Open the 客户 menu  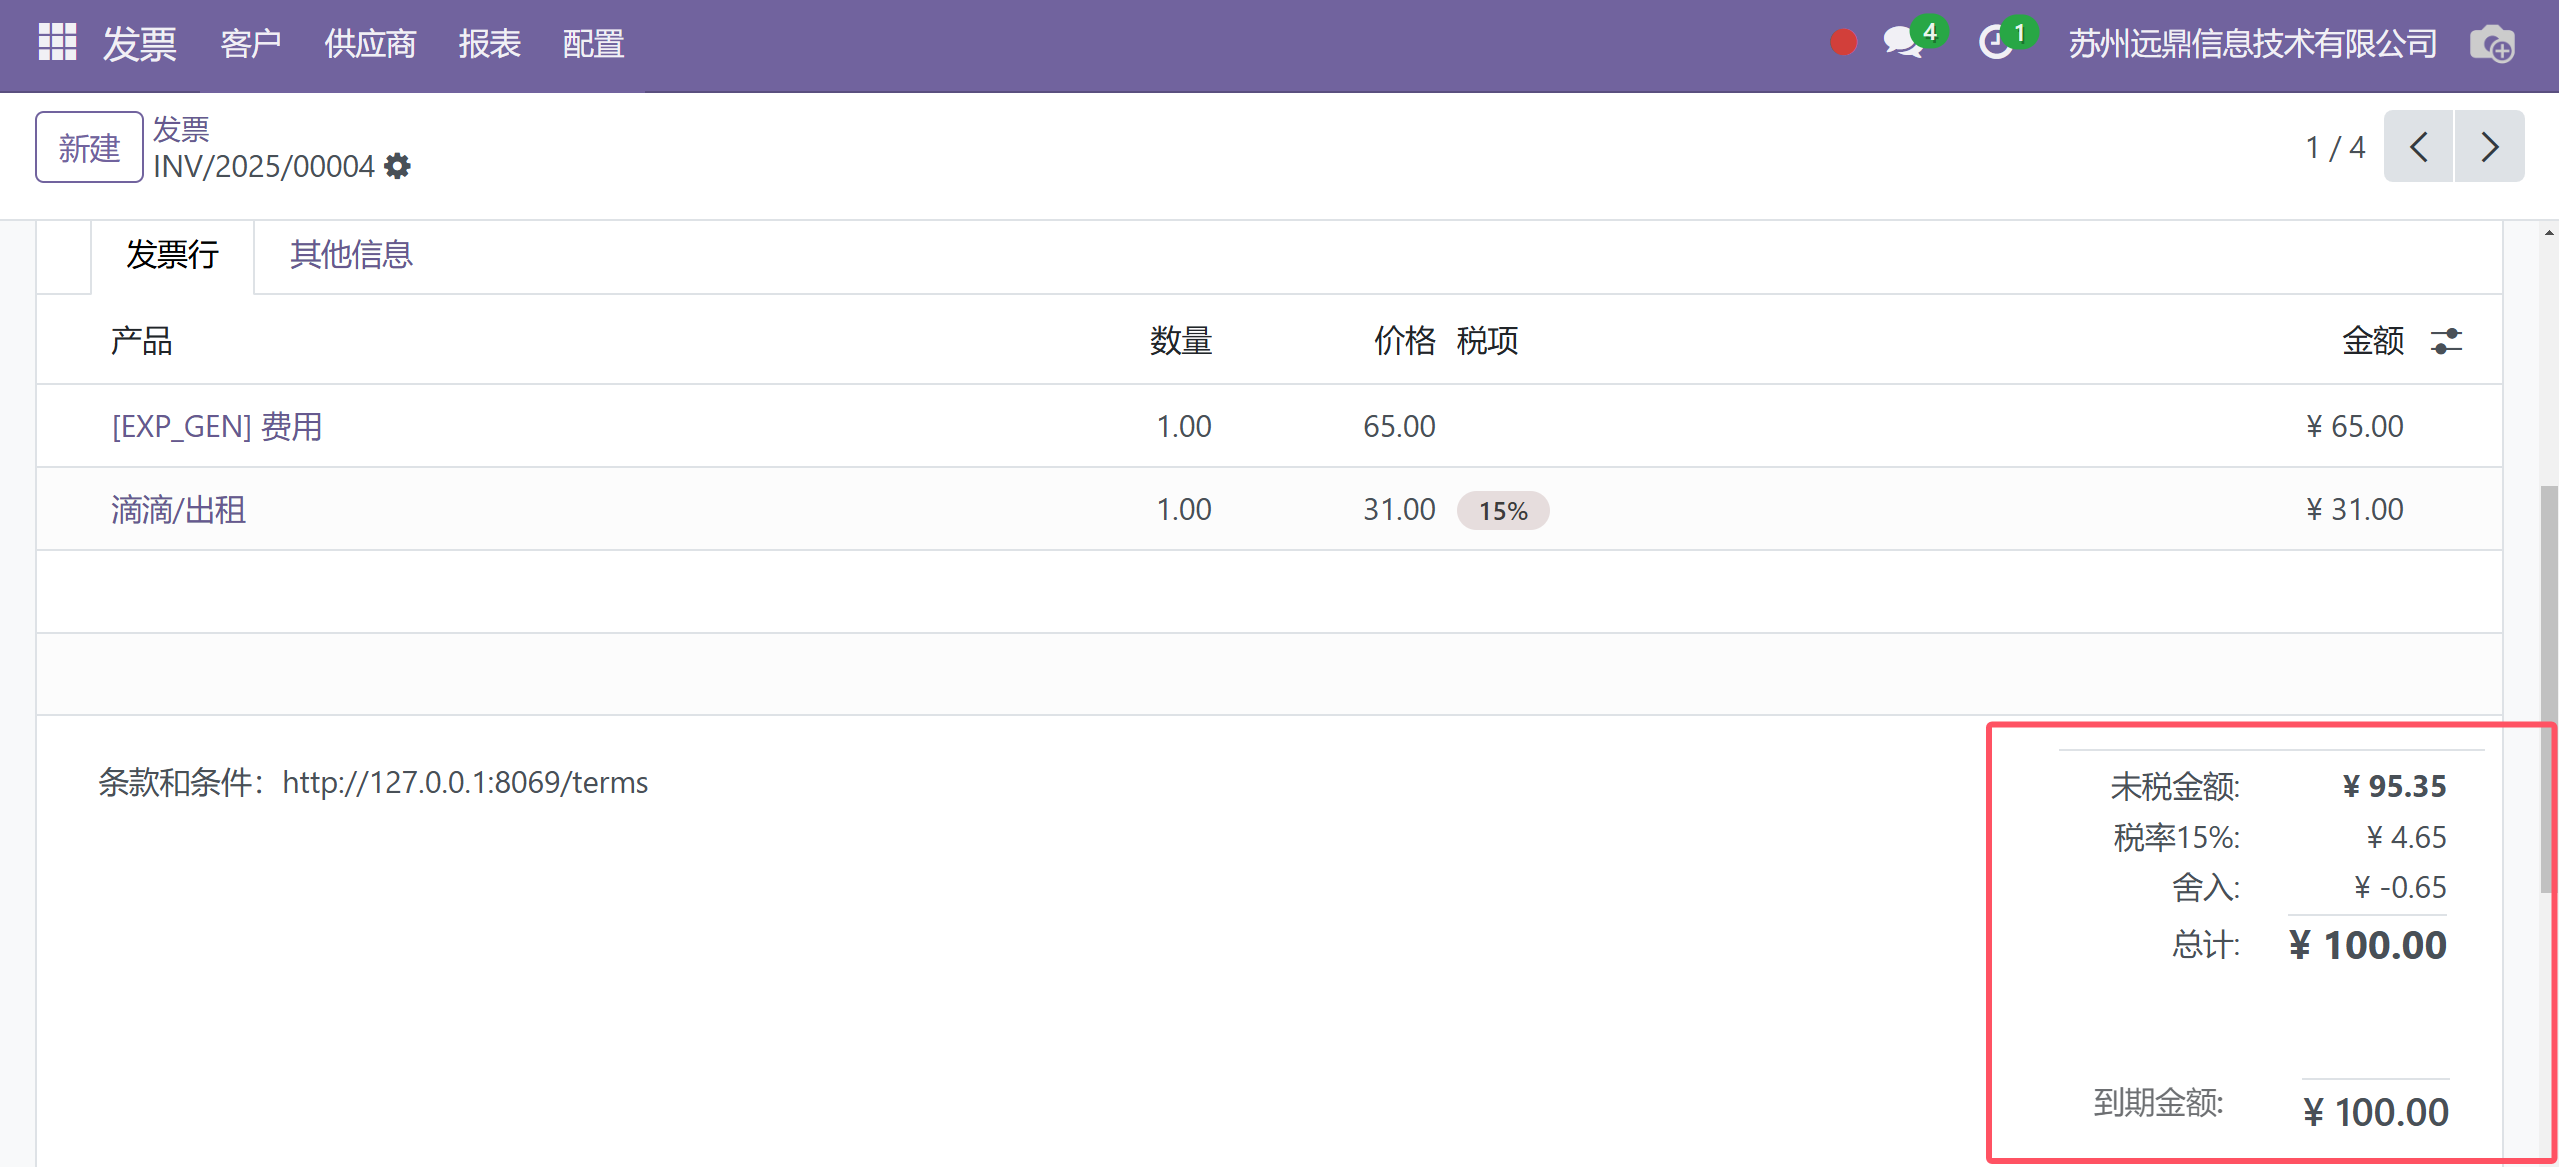[x=250, y=44]
